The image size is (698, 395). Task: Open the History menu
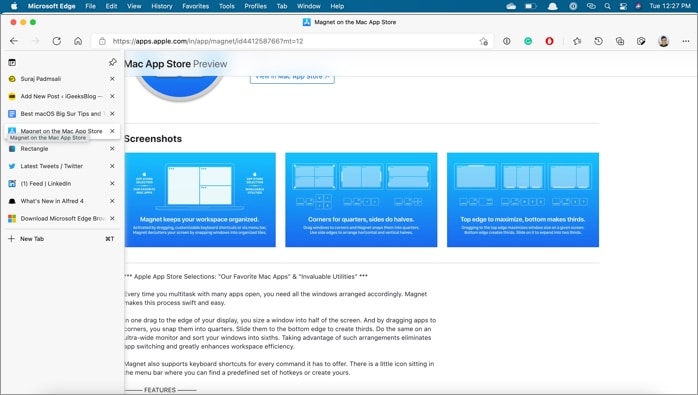(162, 6)
